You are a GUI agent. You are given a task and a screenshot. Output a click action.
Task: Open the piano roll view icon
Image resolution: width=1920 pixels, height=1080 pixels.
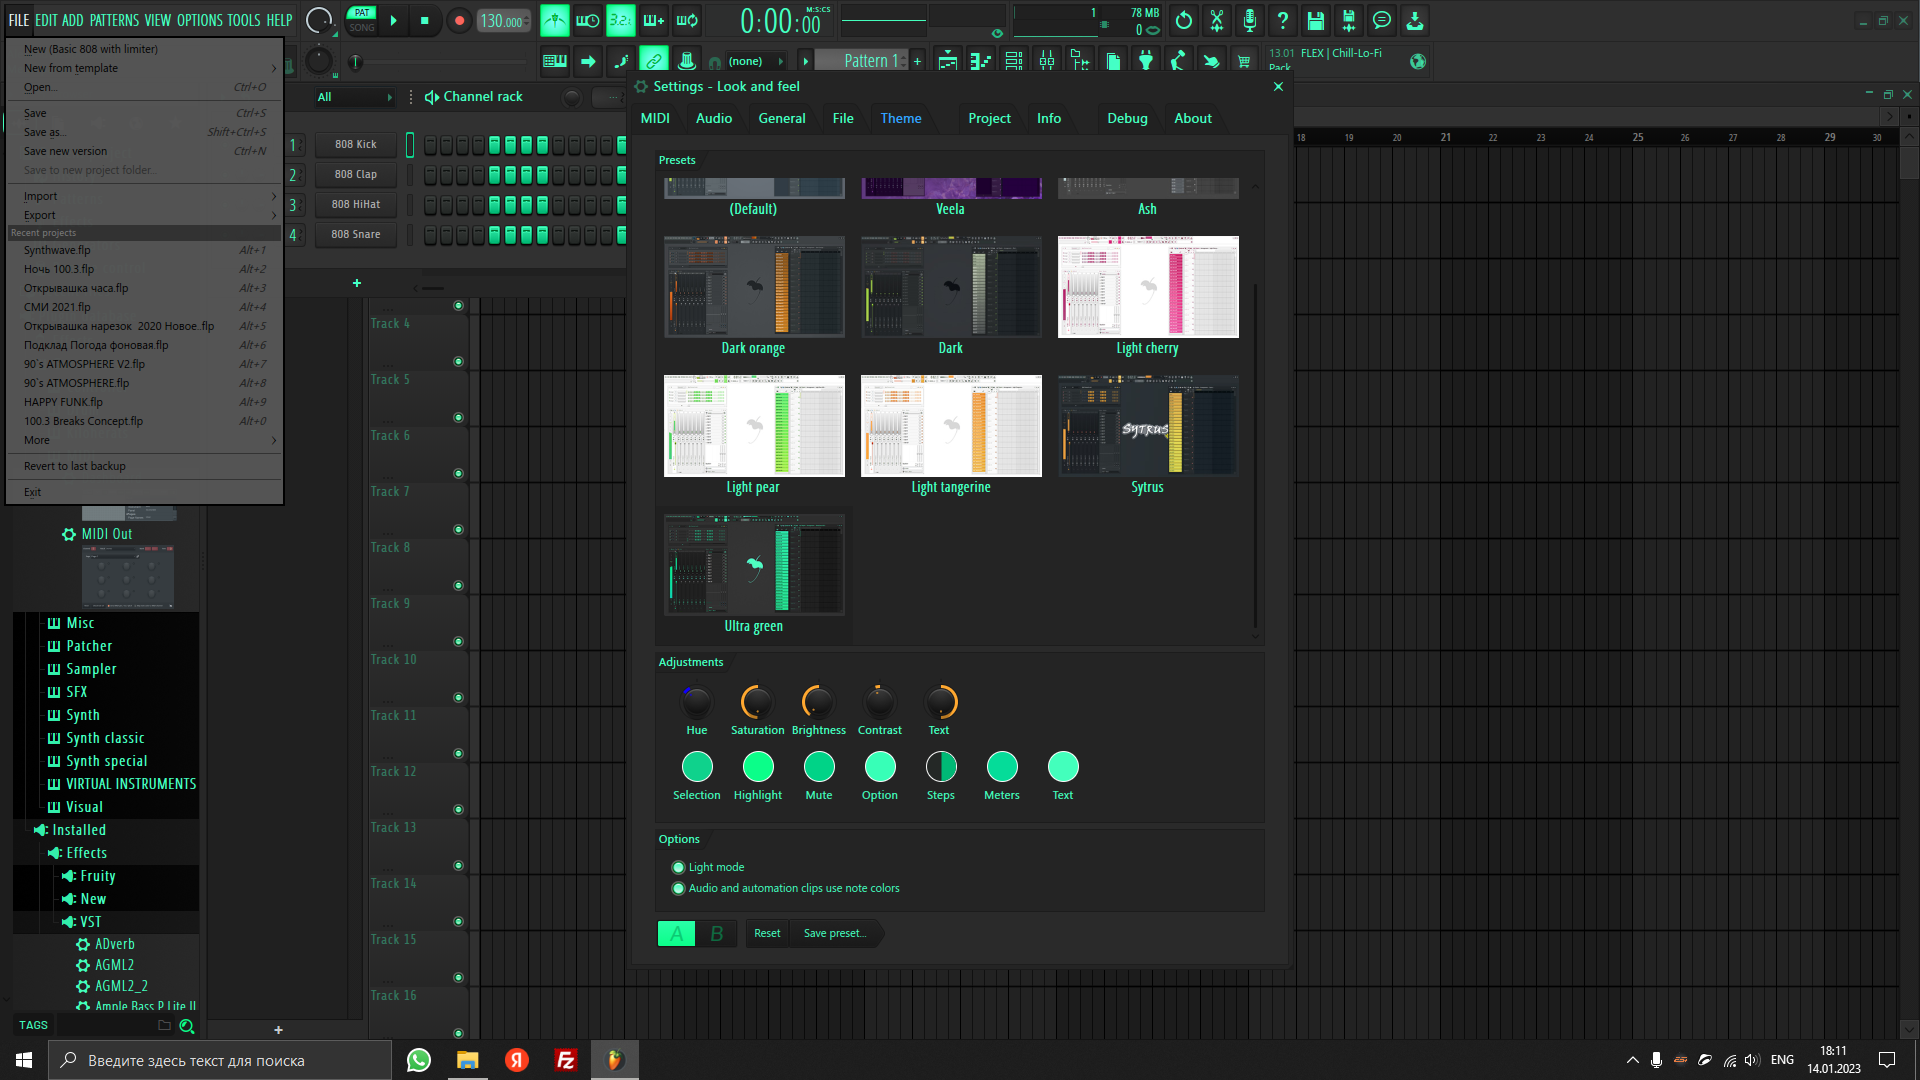click(x=981, y=61)
